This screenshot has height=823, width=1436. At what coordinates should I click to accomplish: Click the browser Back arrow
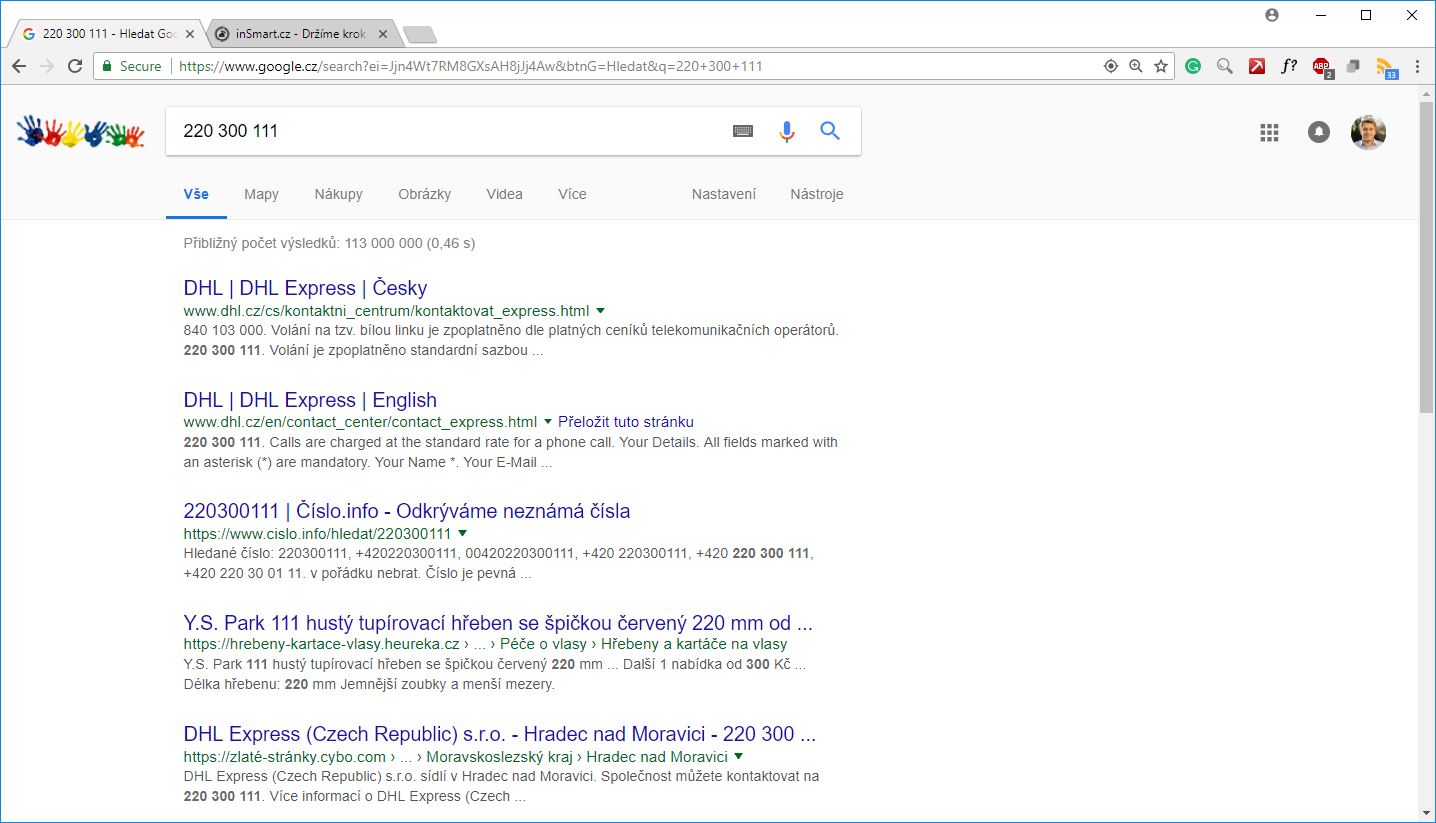18,66
